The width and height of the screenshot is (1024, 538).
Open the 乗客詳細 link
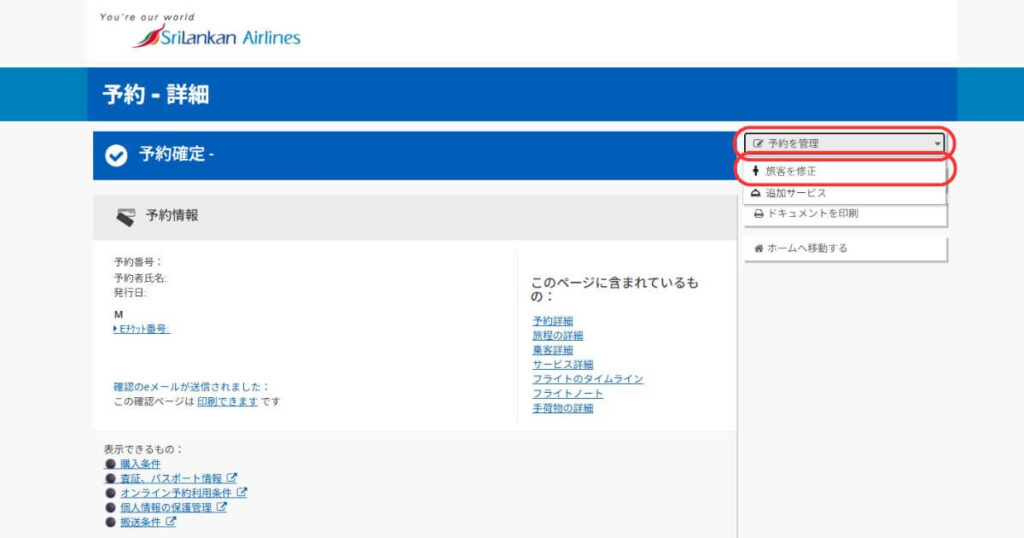pyautogui.click(x=552, y=350)
